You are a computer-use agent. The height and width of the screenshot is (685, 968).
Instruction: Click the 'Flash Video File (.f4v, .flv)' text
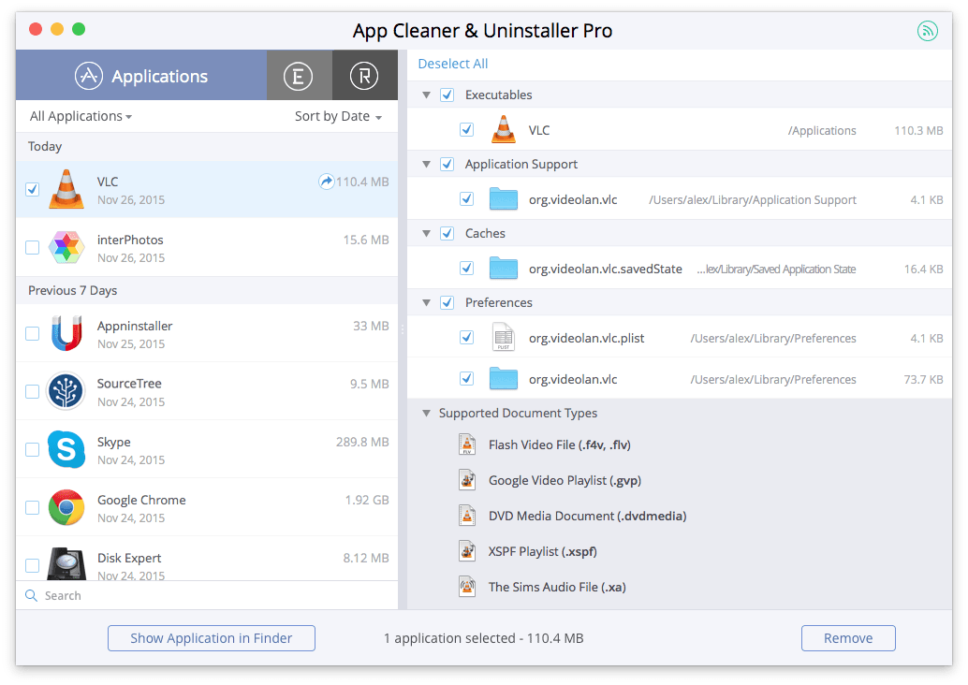click(x=559, y=444)
